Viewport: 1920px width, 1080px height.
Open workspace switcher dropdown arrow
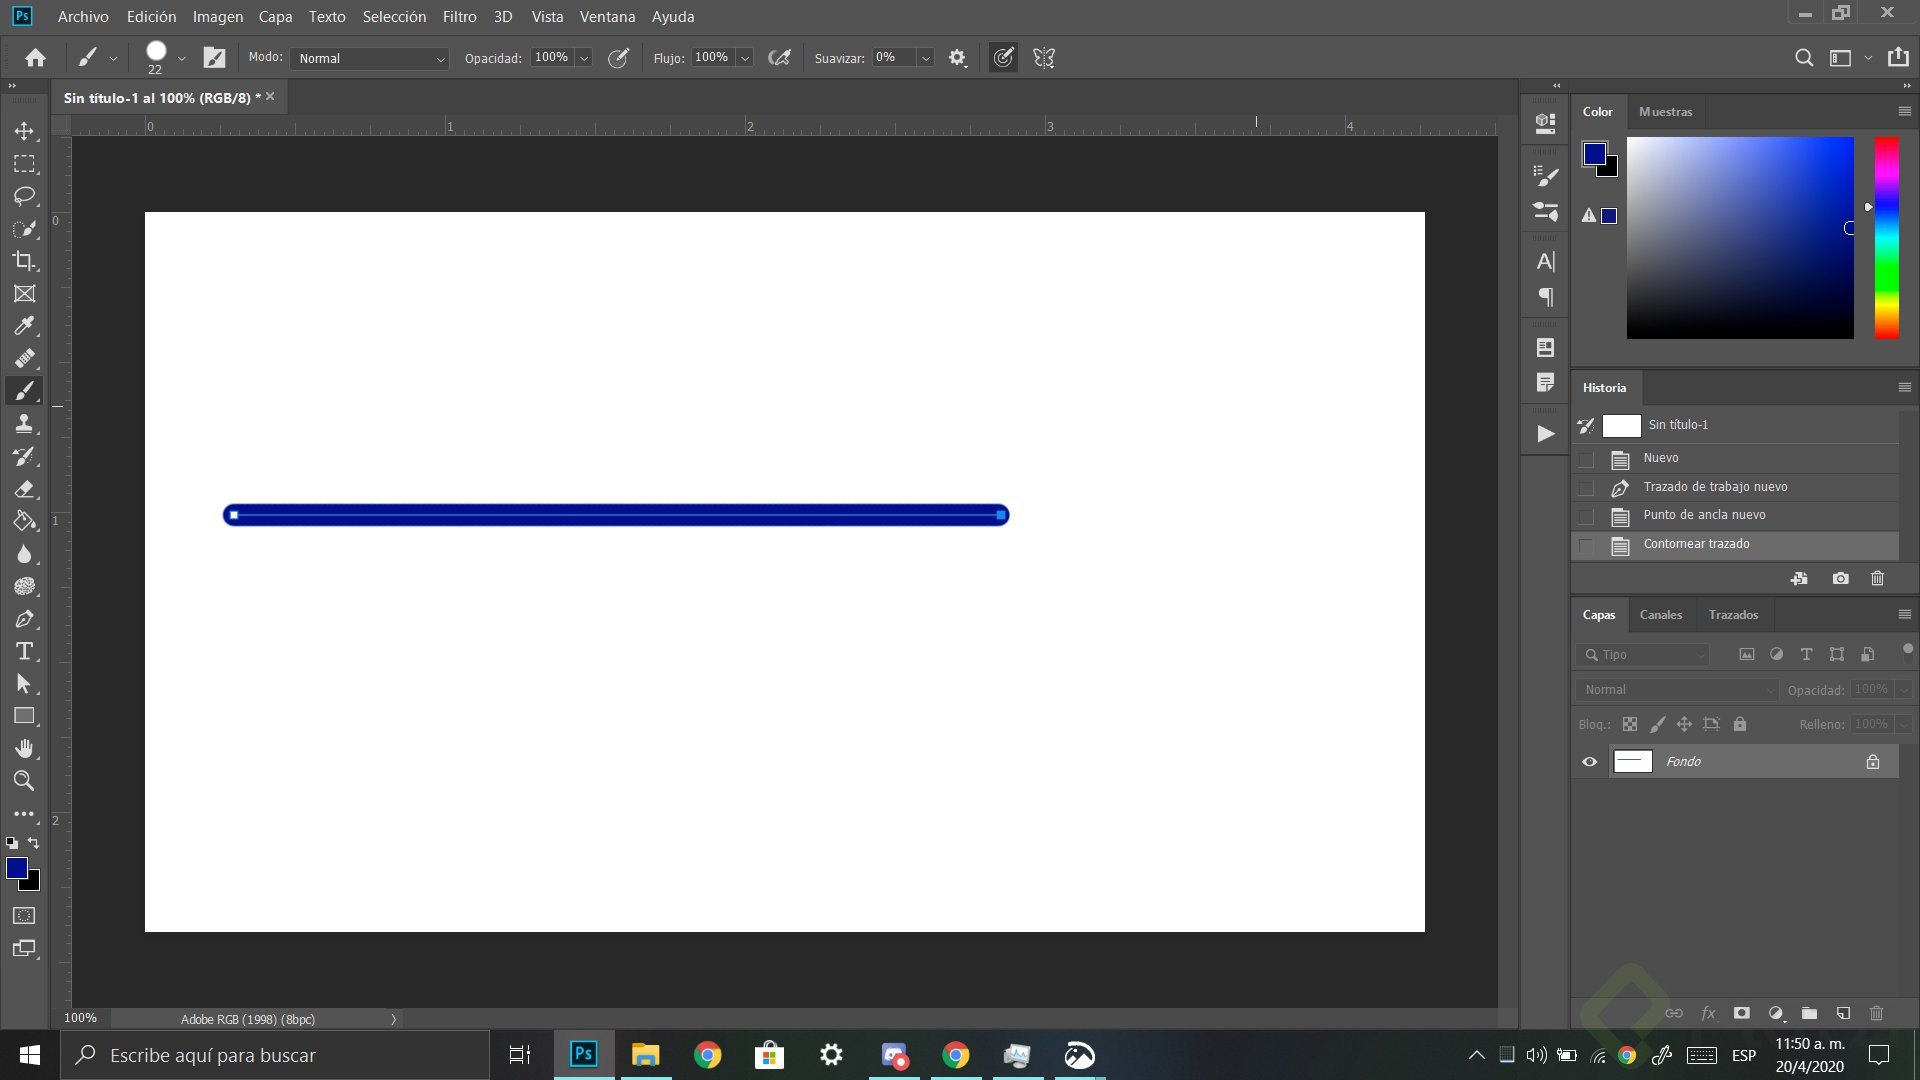pos(1868,58)
